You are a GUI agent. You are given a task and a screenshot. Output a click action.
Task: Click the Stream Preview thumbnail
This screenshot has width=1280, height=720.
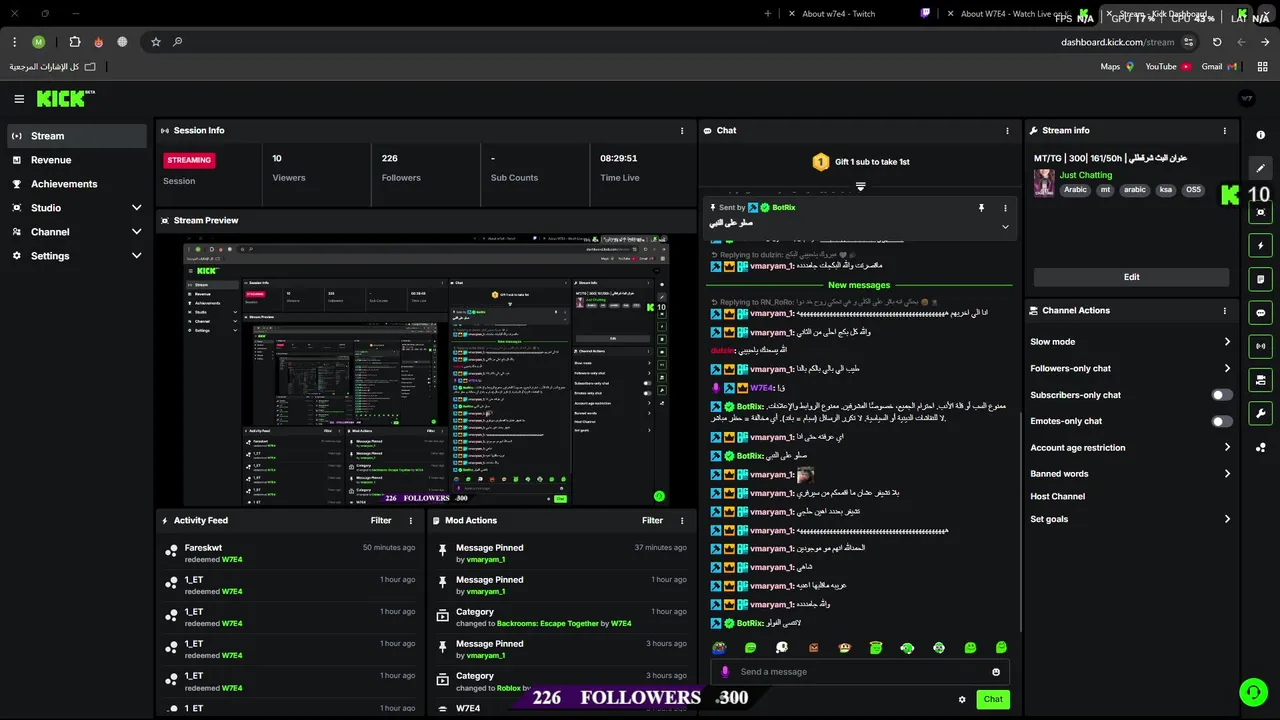pyautogui.click(x=426, y=371)
